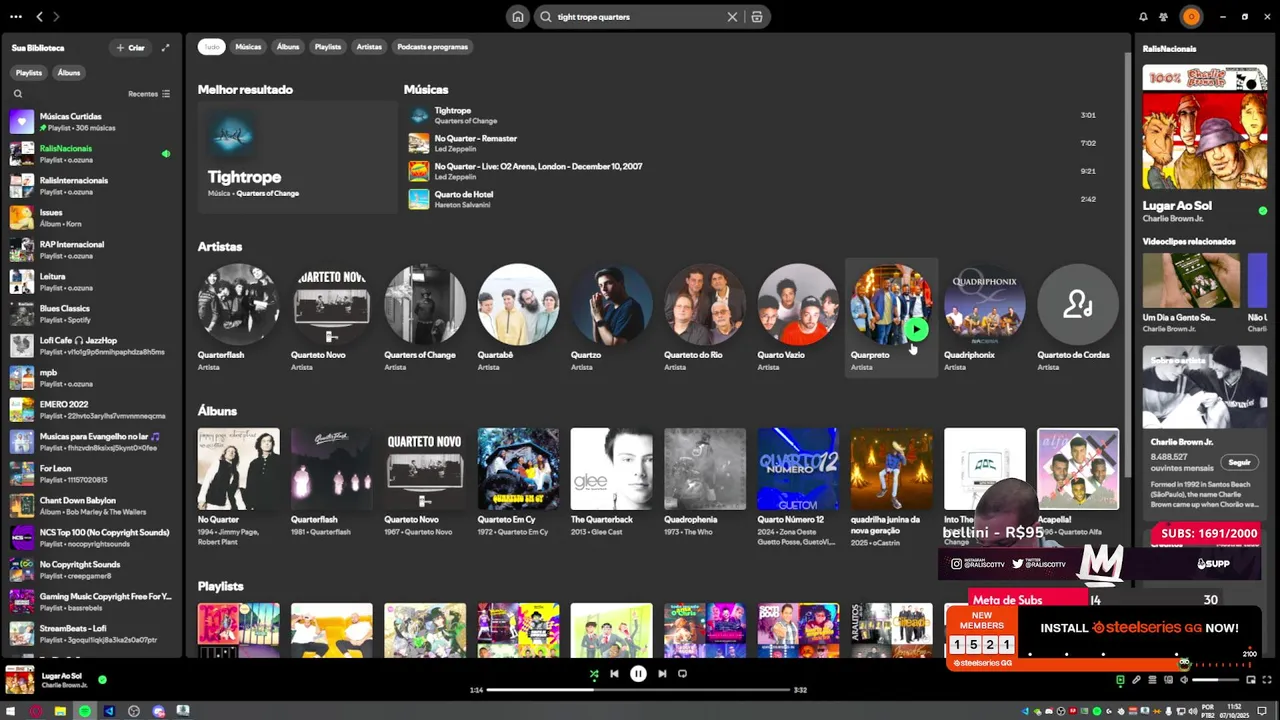The width and height of the screenshot is (1280, 720).
Task: Select the Podcasts e programas tab
Action: point(432,47)
